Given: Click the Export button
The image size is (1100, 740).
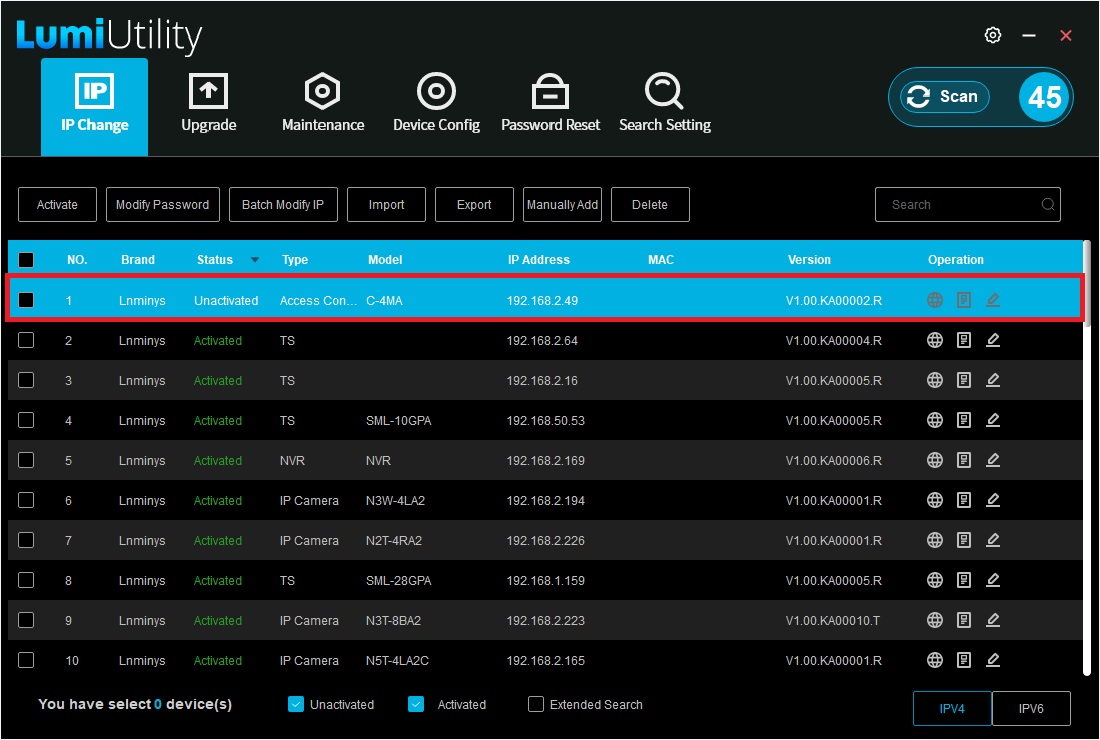Looking at the screenshot, I should tap(474, 205).
